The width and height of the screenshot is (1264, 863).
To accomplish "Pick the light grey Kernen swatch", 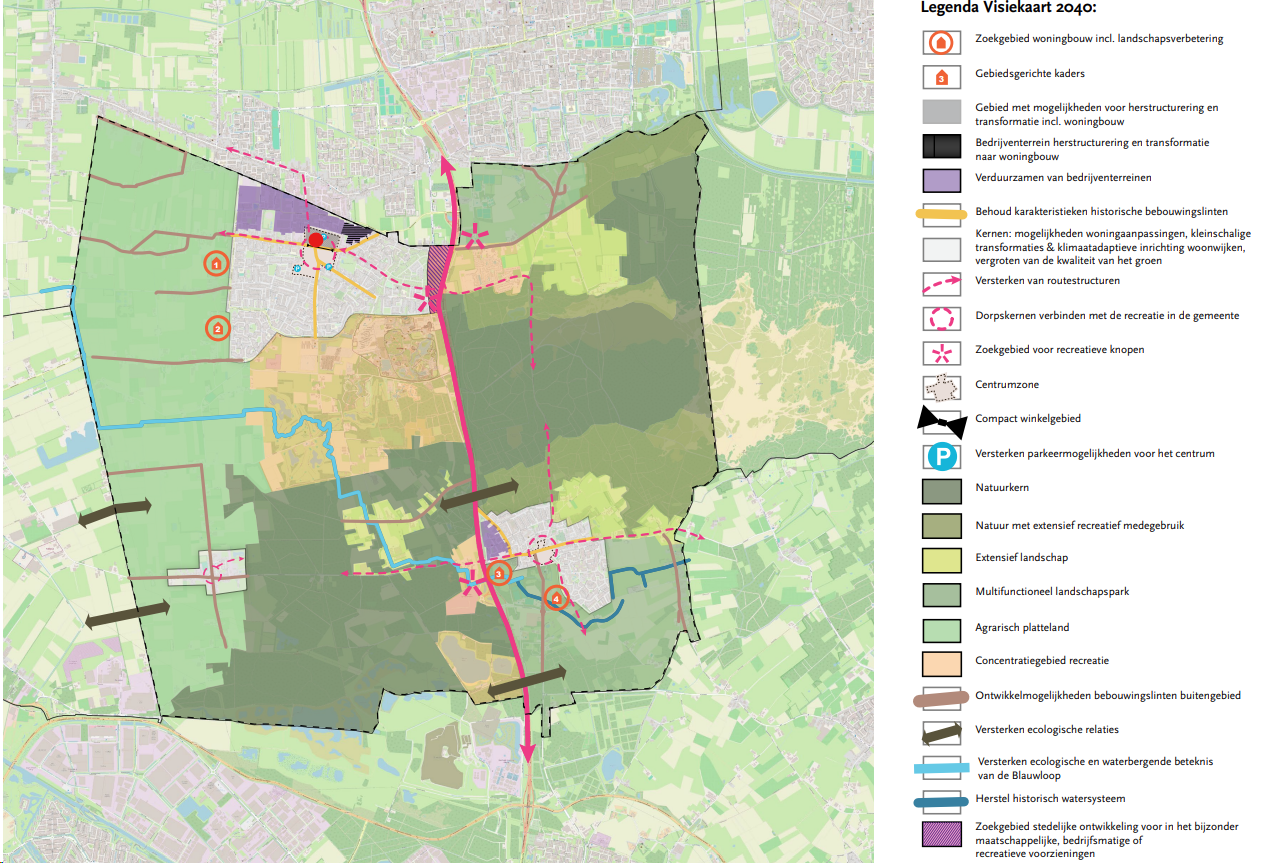I will point(942,250).
